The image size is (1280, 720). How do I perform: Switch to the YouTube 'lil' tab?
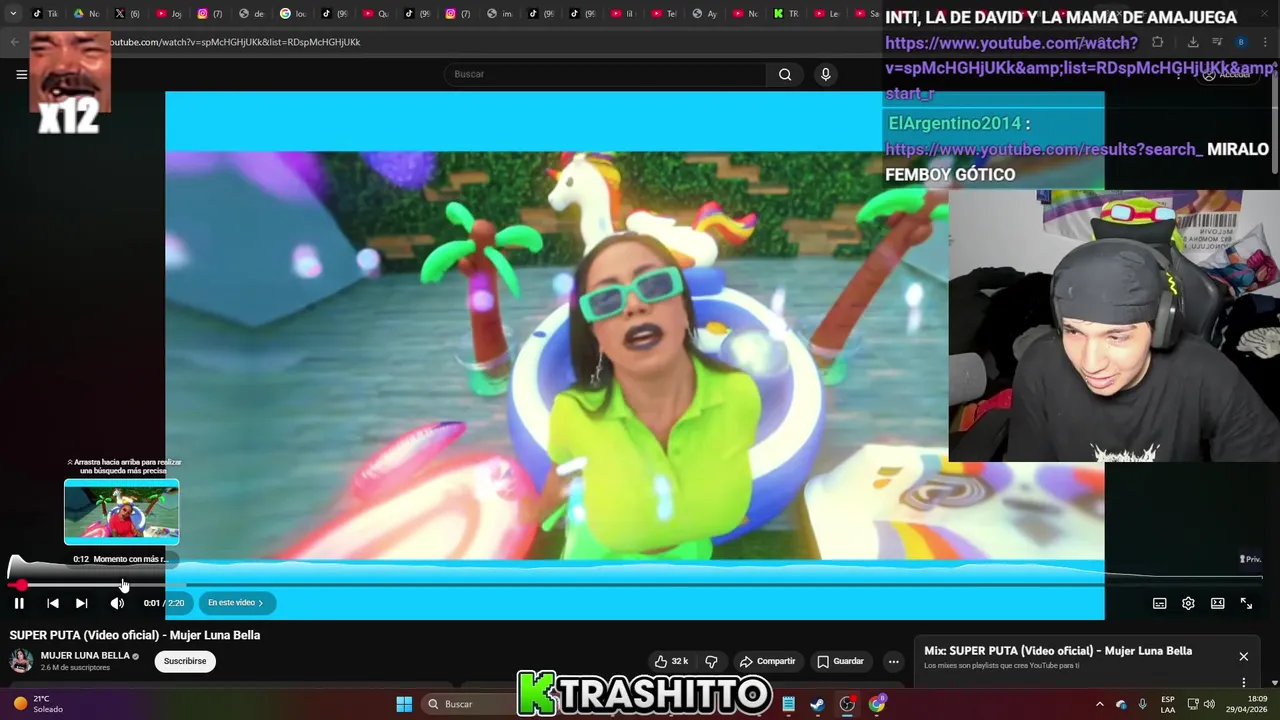(x=622, y=14)
